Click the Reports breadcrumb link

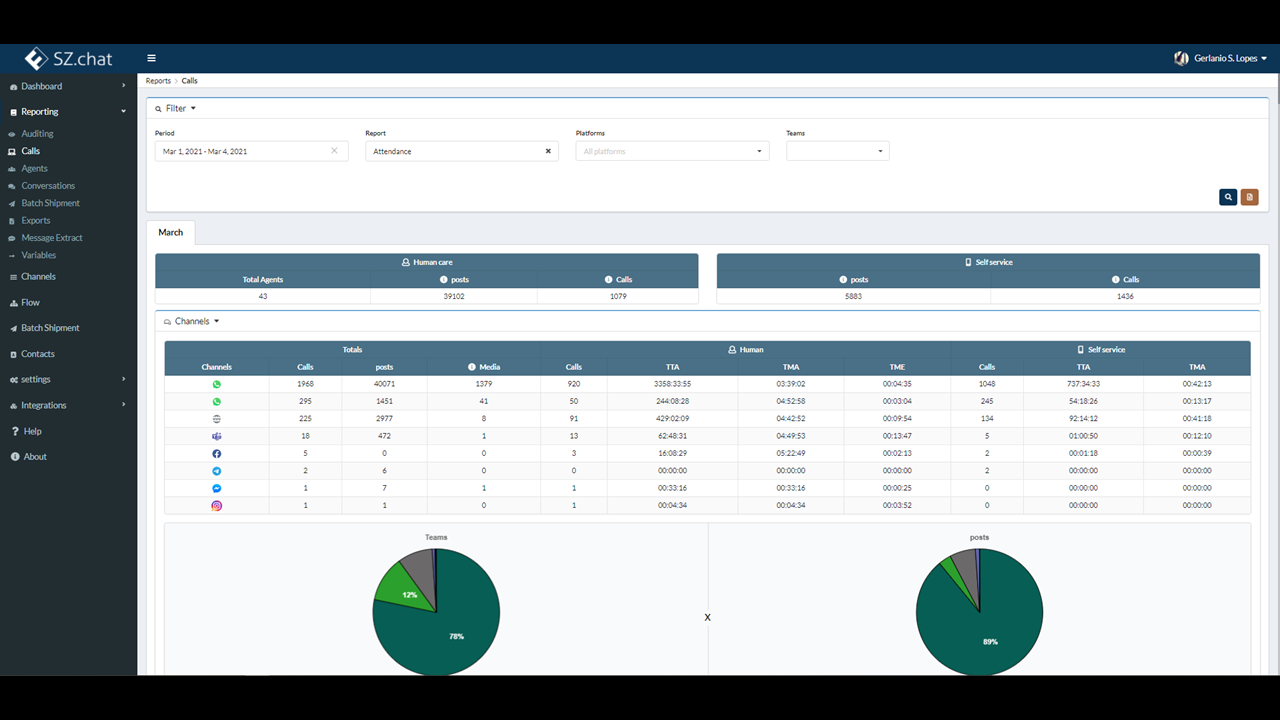point(158,80)
